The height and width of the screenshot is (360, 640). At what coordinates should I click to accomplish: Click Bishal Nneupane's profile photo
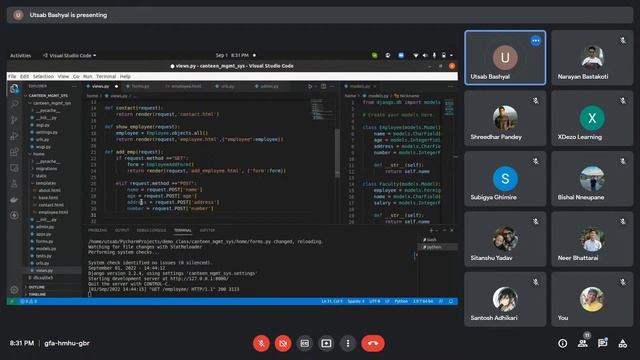tap(592, 178)
